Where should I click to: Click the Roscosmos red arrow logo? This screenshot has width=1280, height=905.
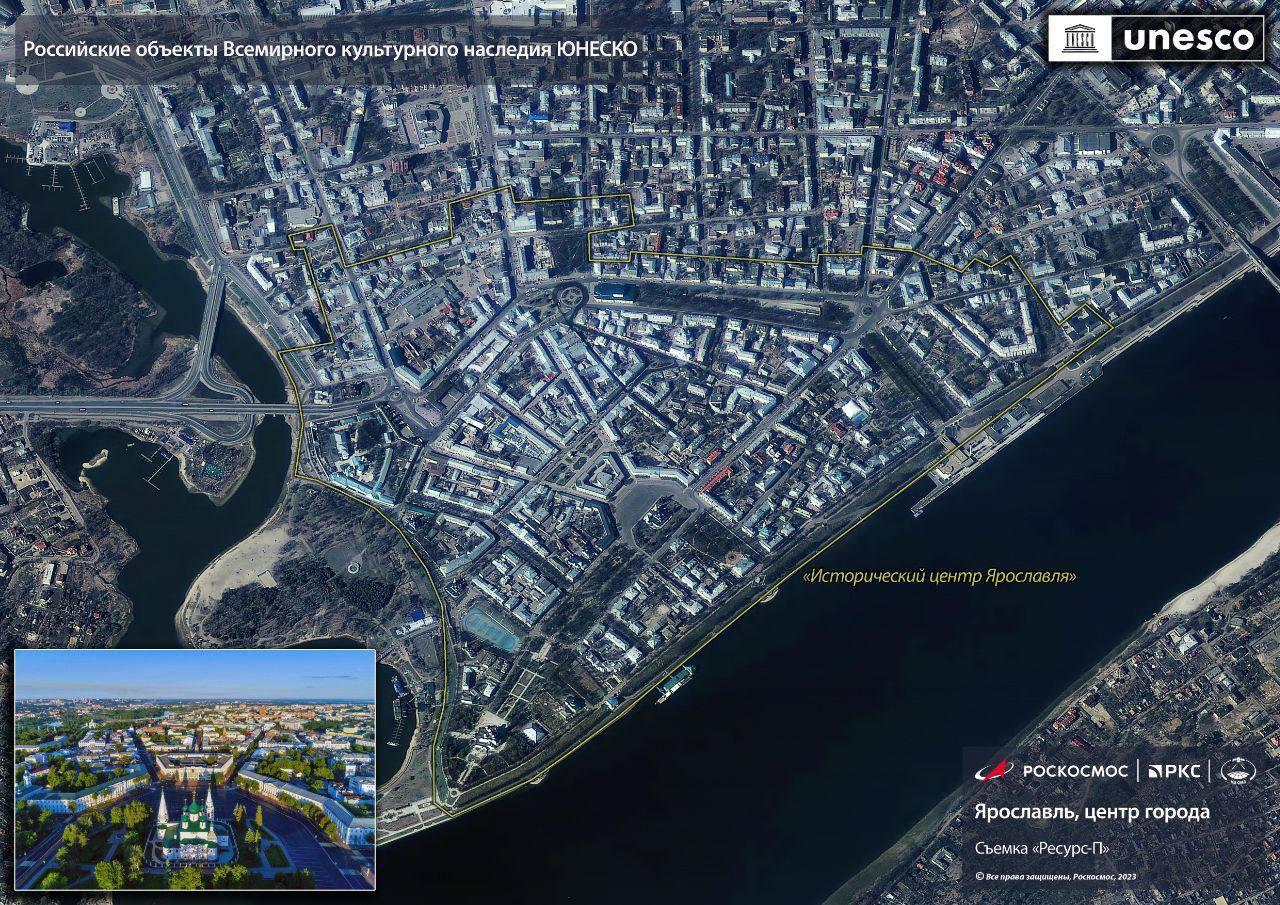point(993,770)
